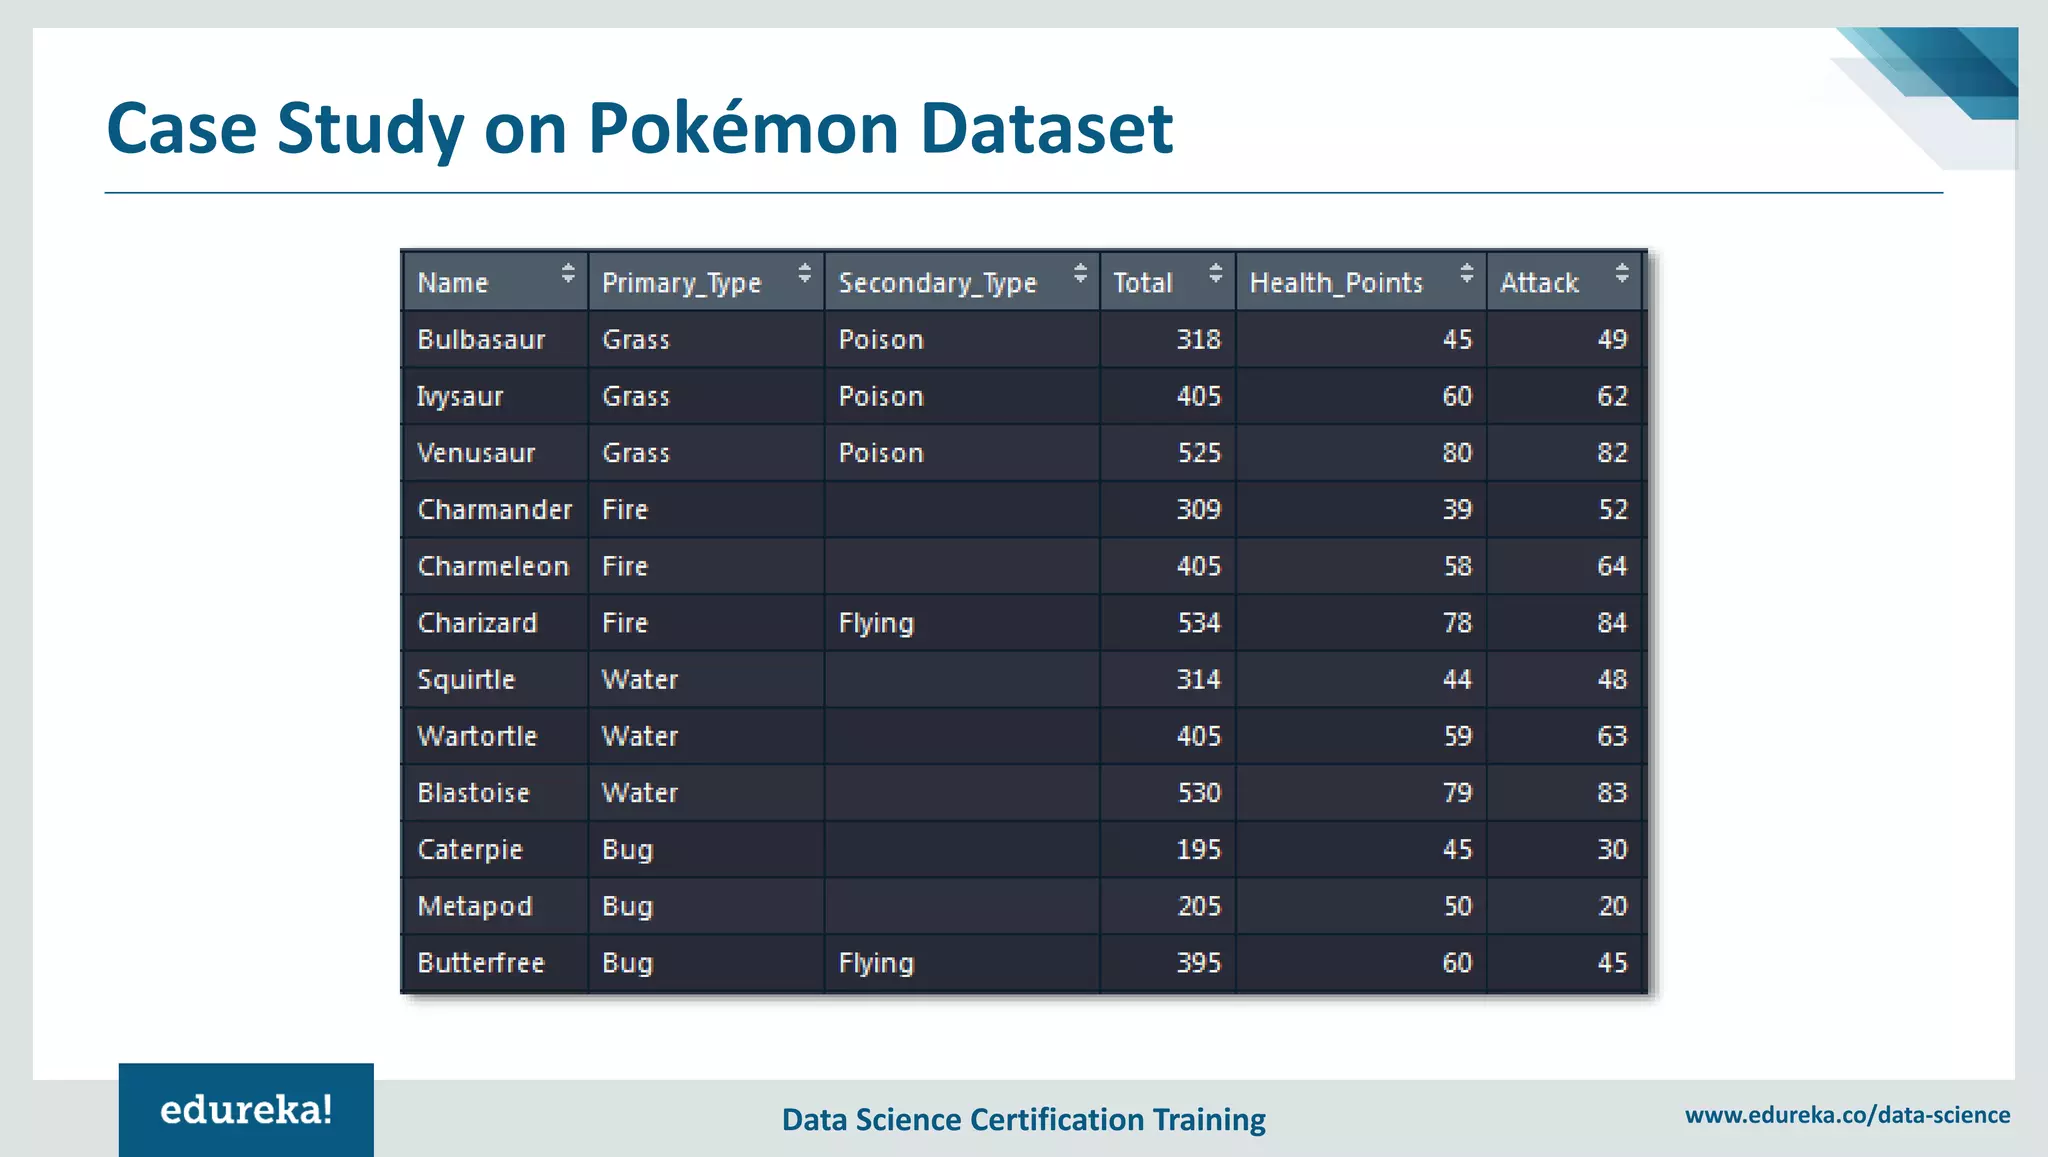Screen dimensions: 2048x1157
Task: Select the Squirtle name cell
Action: 496,680
